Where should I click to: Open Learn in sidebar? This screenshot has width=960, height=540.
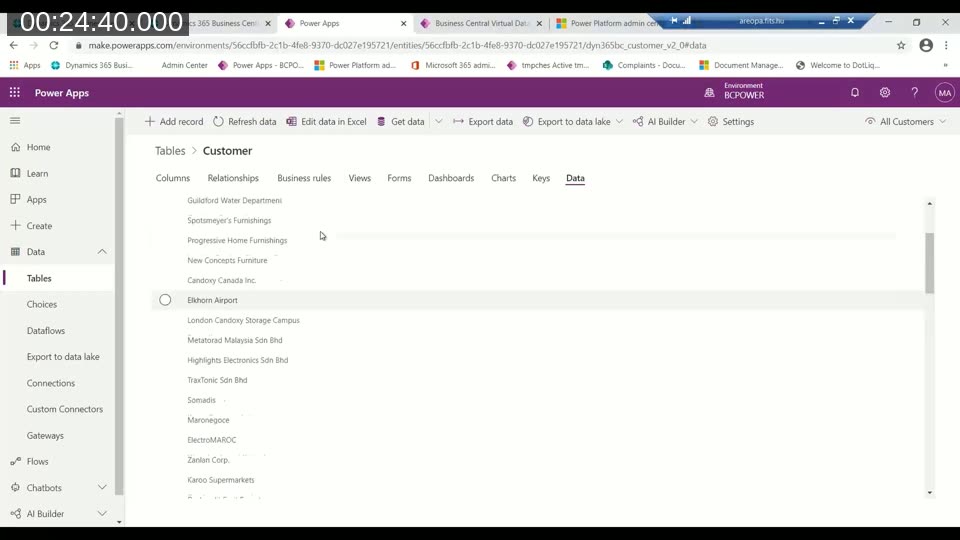(x=37, y=173)
